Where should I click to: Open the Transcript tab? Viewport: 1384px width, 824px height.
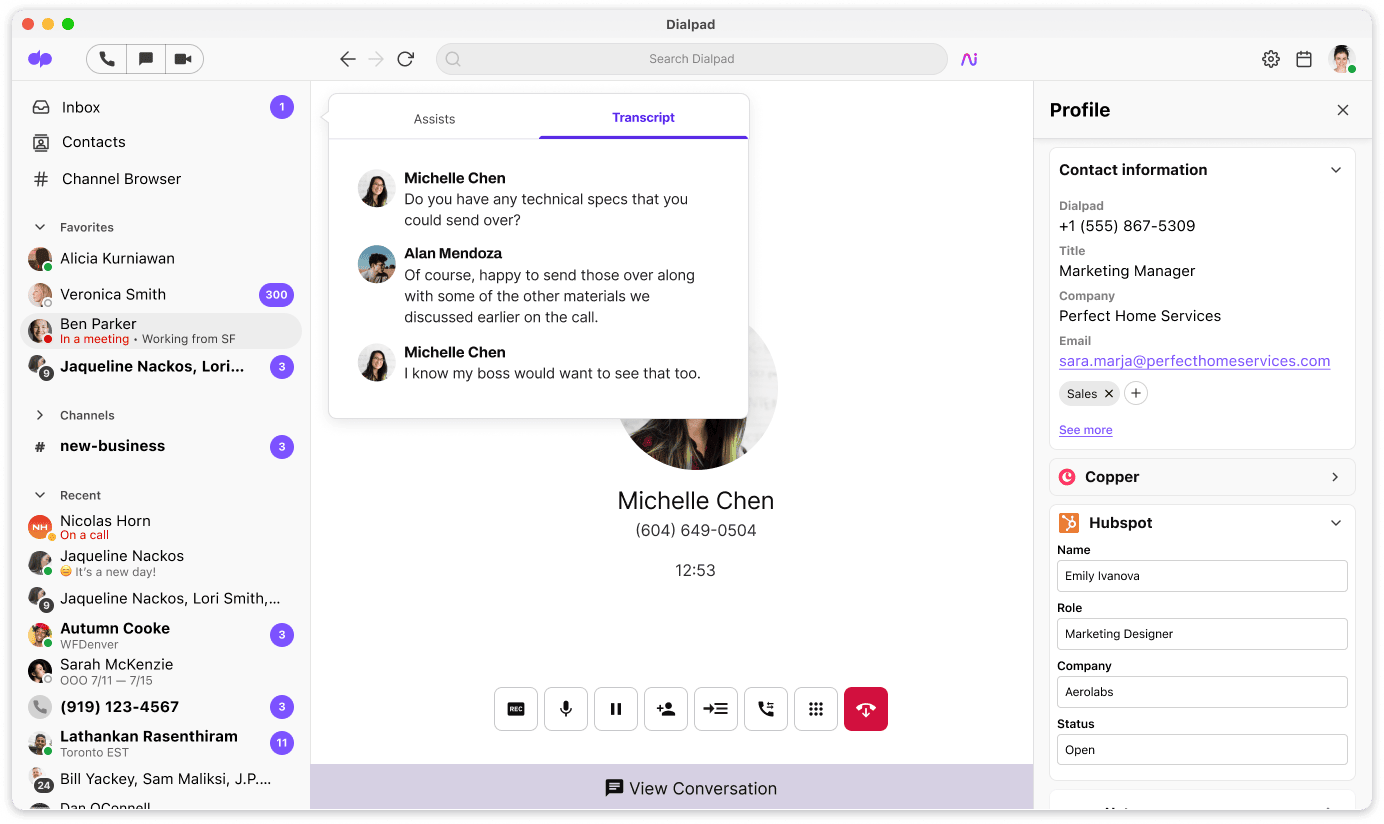(643, 118)
